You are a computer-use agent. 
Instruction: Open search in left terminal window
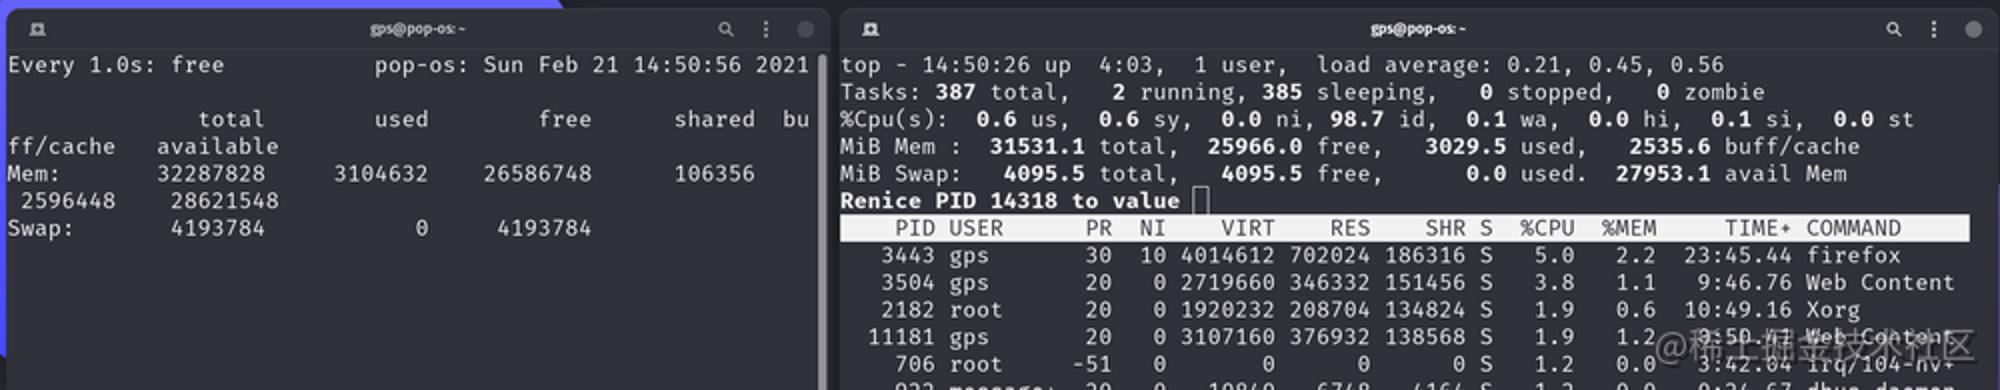tap(726, 30)
